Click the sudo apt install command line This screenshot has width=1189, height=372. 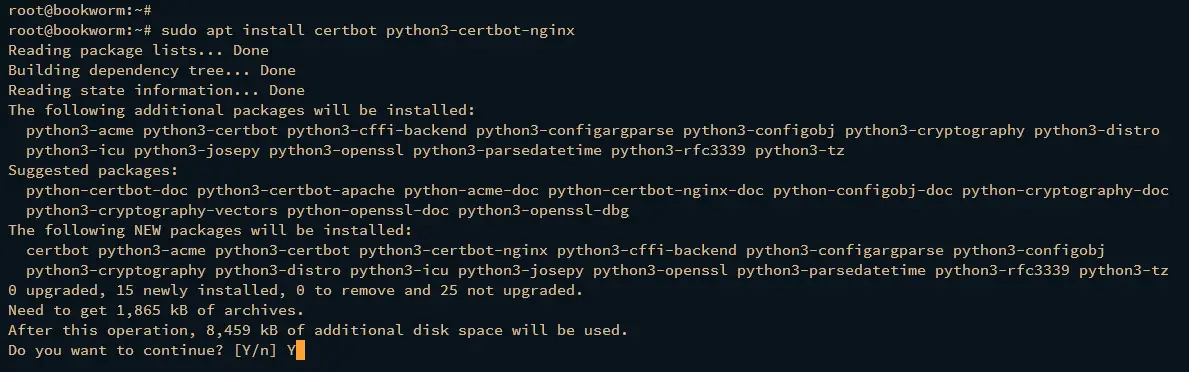294,31
